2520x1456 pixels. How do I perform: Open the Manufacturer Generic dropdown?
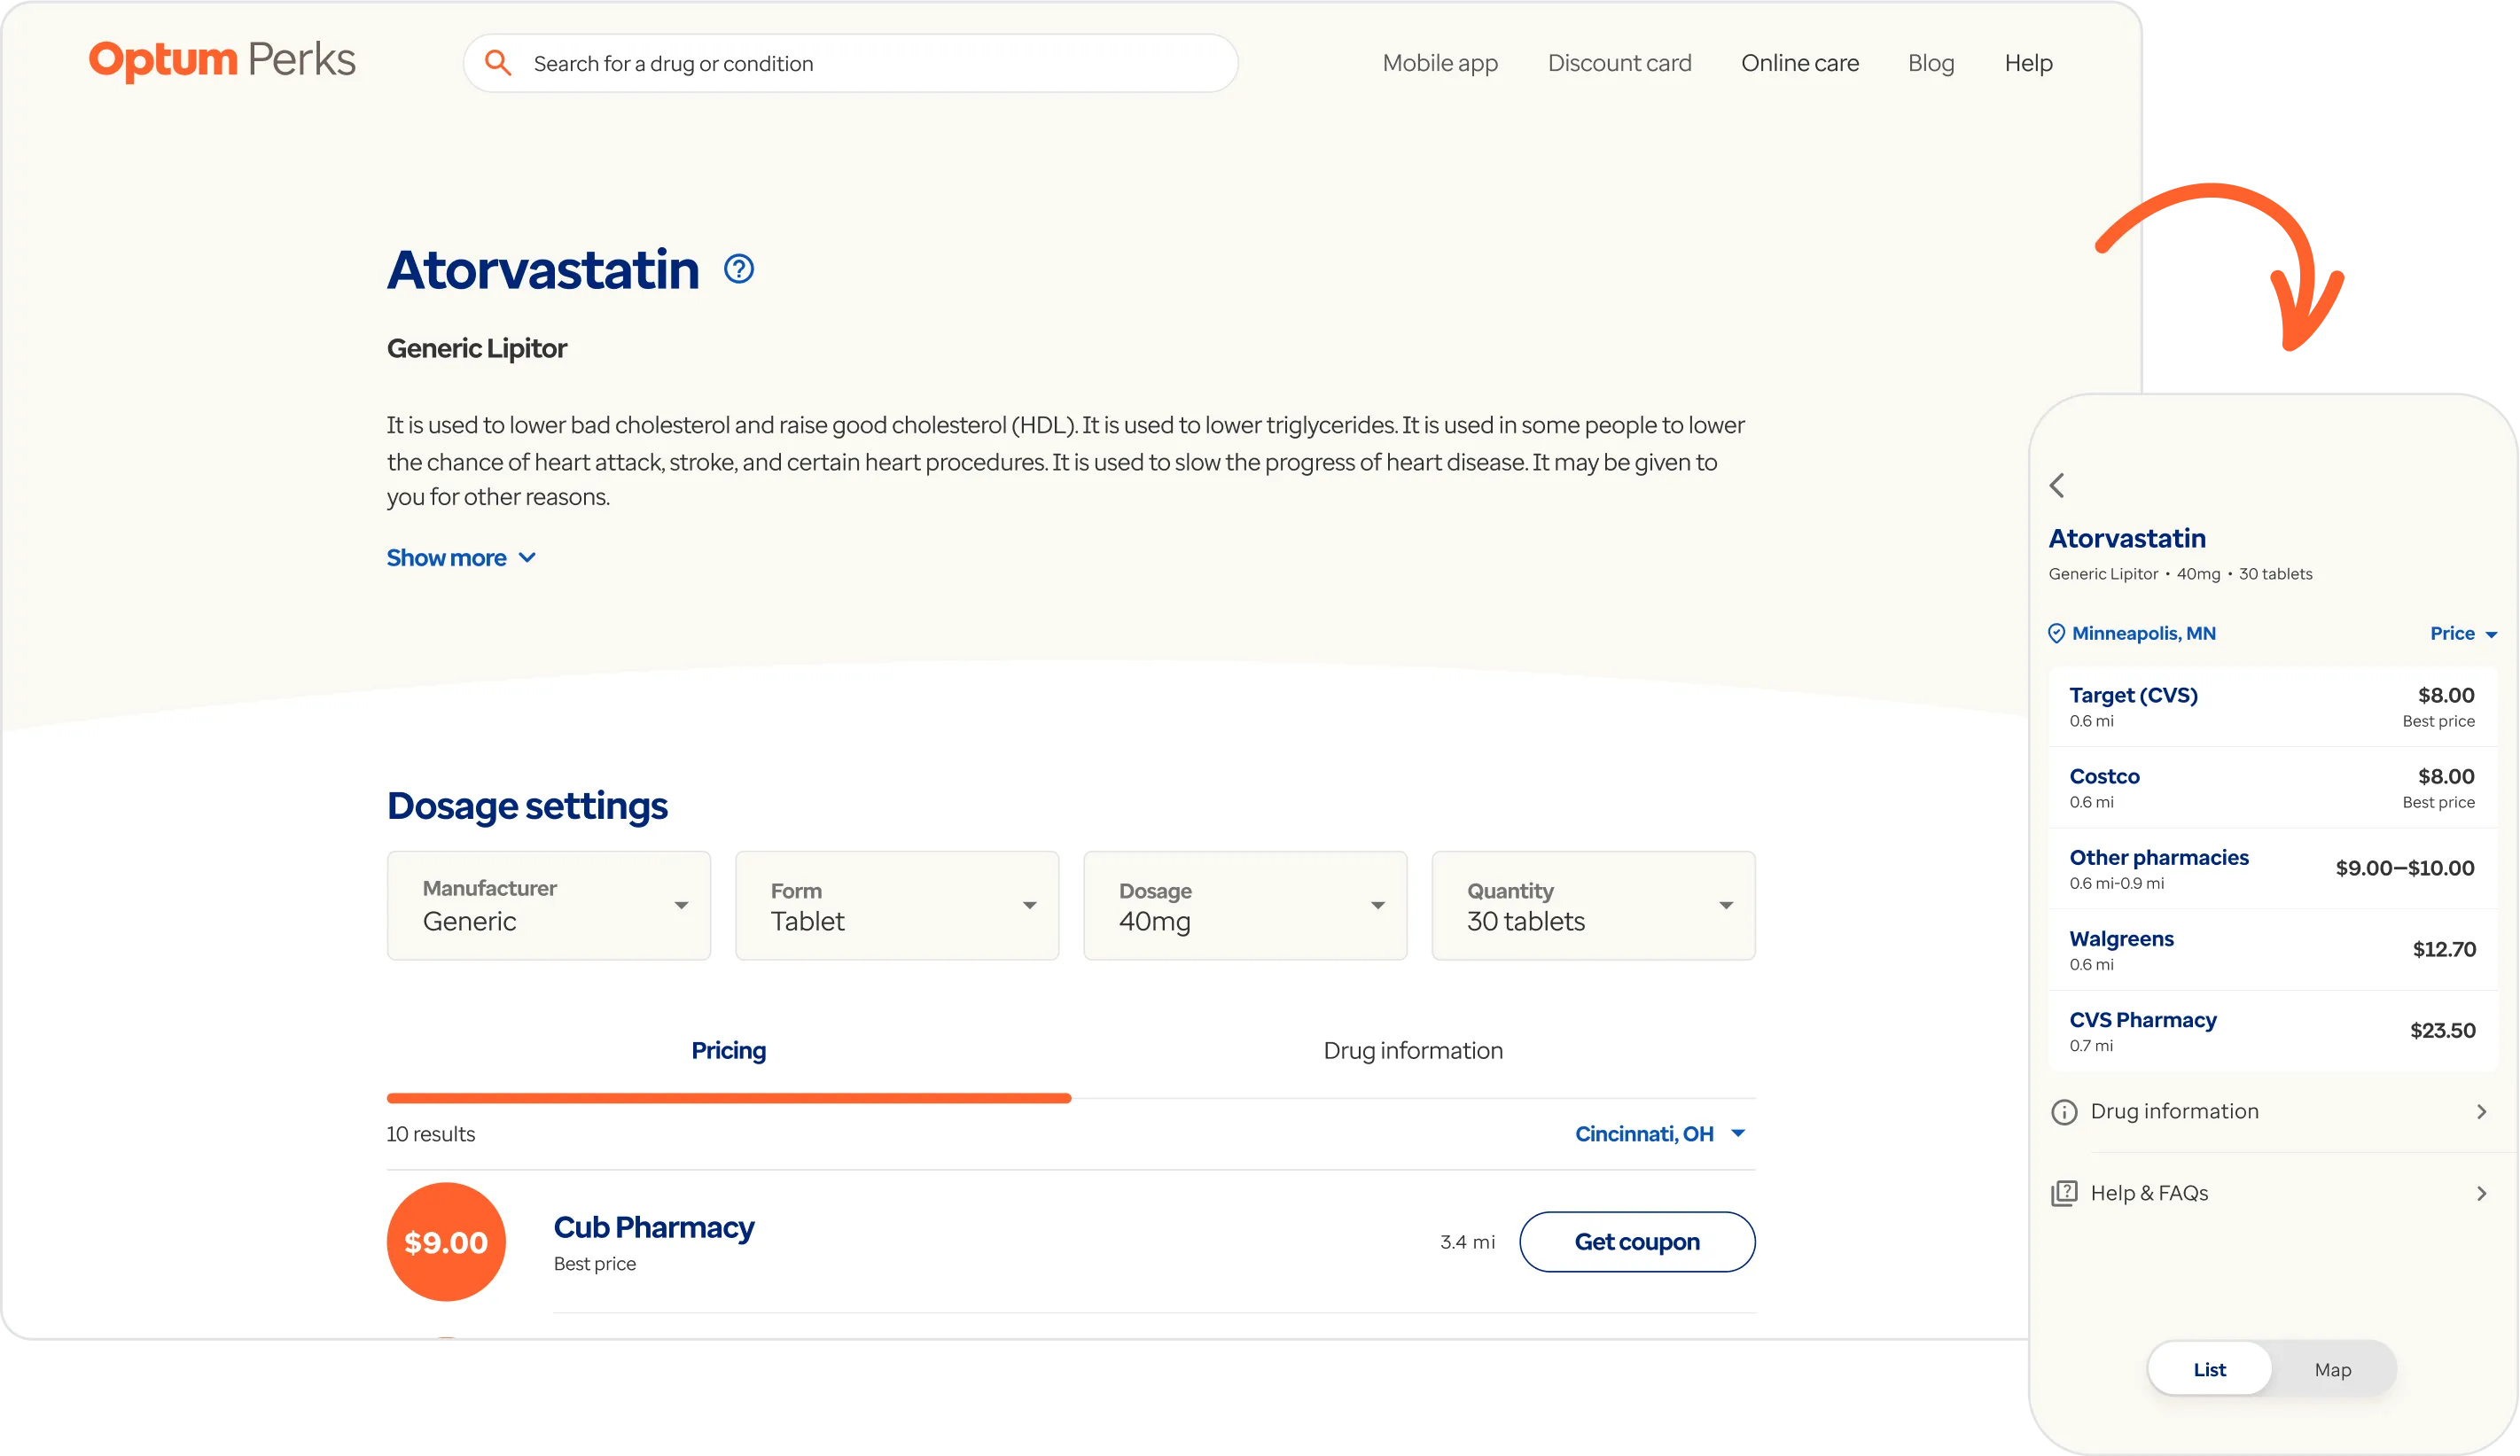[549, 906]
